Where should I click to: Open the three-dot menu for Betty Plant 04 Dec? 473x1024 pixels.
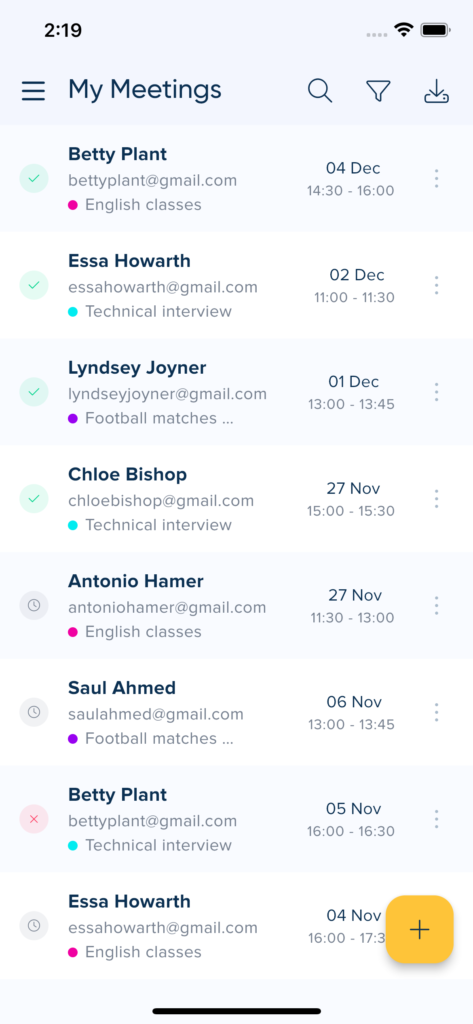(x=436, y=178)
